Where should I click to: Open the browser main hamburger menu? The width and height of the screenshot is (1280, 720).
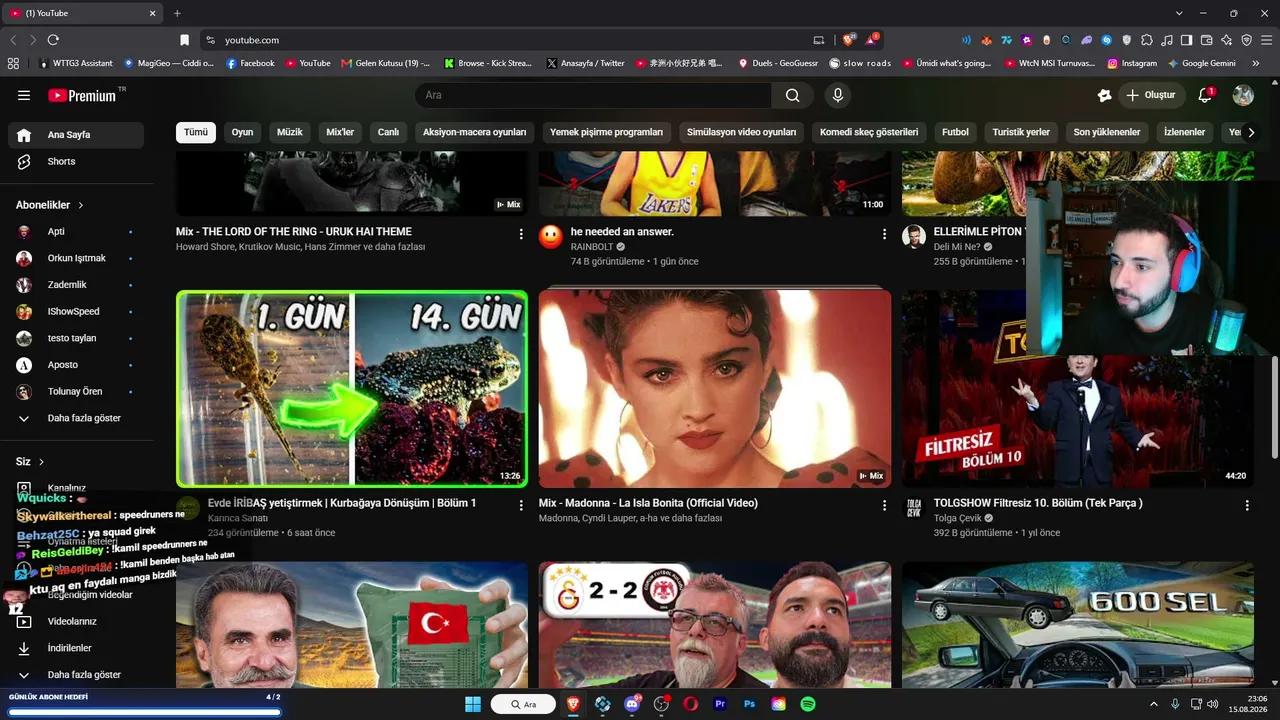coord(1265,40)
